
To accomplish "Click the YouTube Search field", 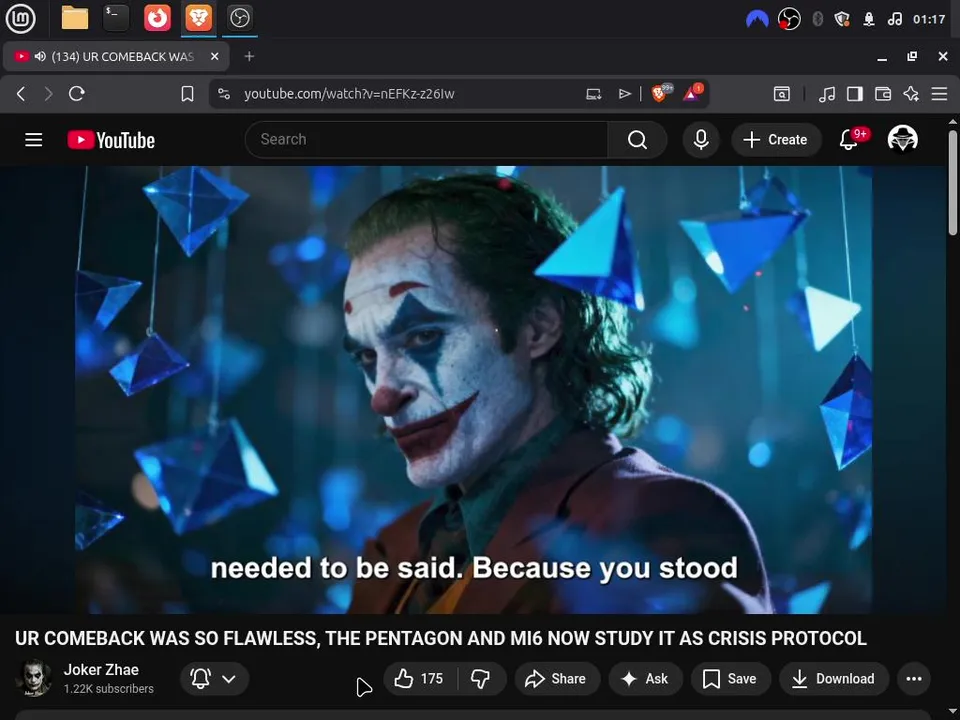I will (426, 140).
